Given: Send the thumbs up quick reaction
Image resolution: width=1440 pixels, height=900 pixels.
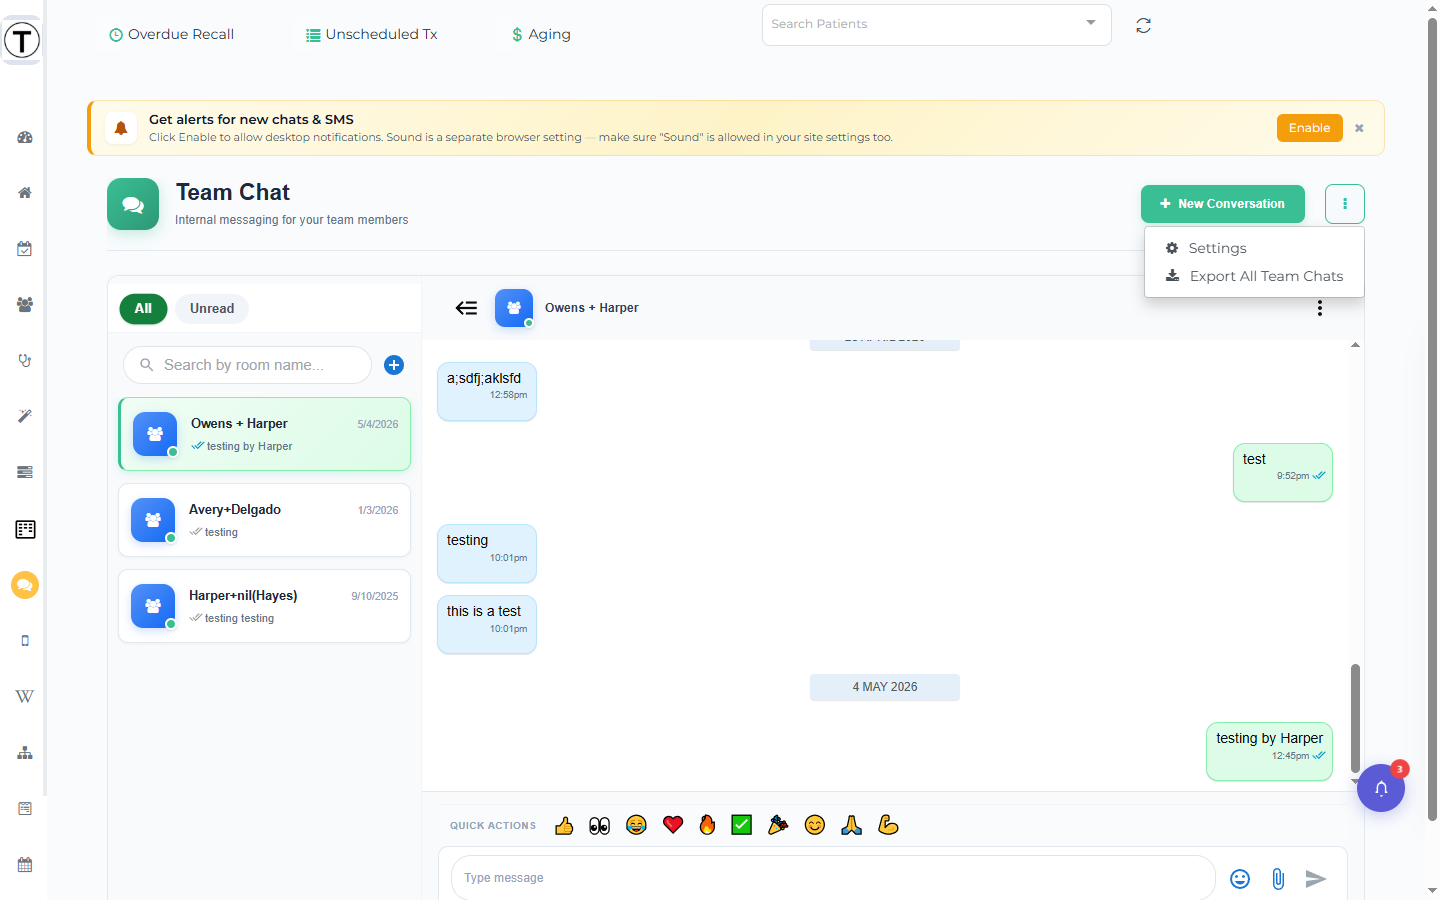Looking at the screenshot, I should [x=564, y=825].
